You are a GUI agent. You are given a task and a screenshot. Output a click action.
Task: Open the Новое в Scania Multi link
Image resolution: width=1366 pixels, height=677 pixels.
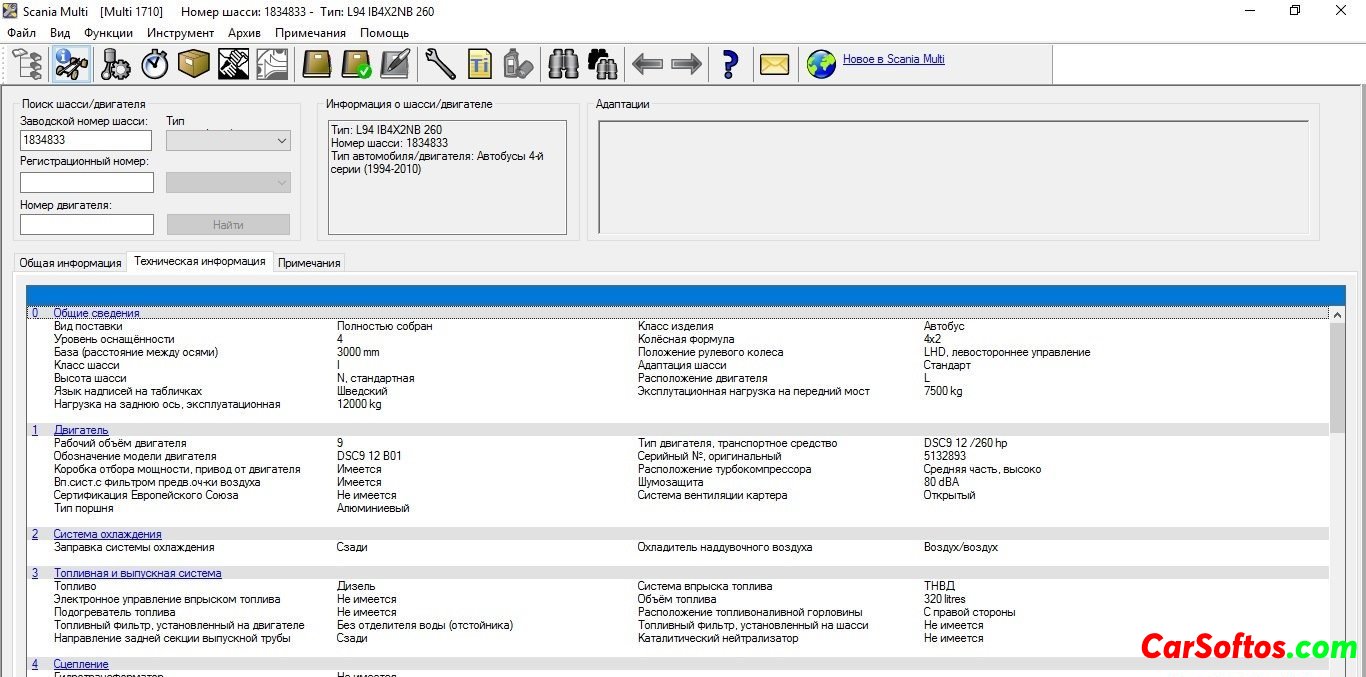893,59
